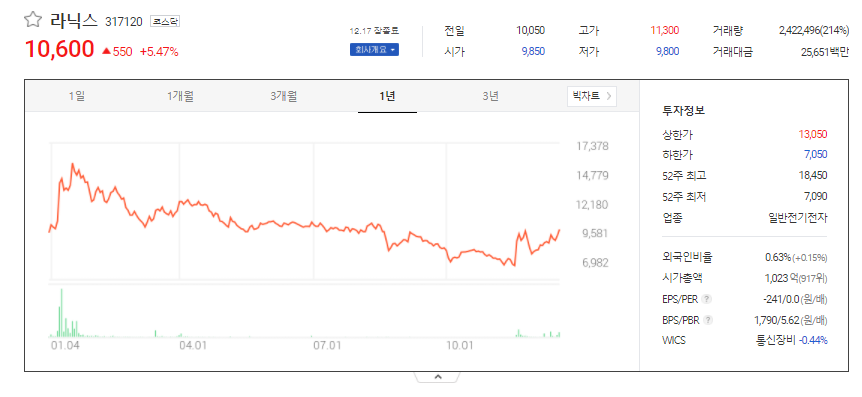Click the 17,378 price axis label

[593, 147]
